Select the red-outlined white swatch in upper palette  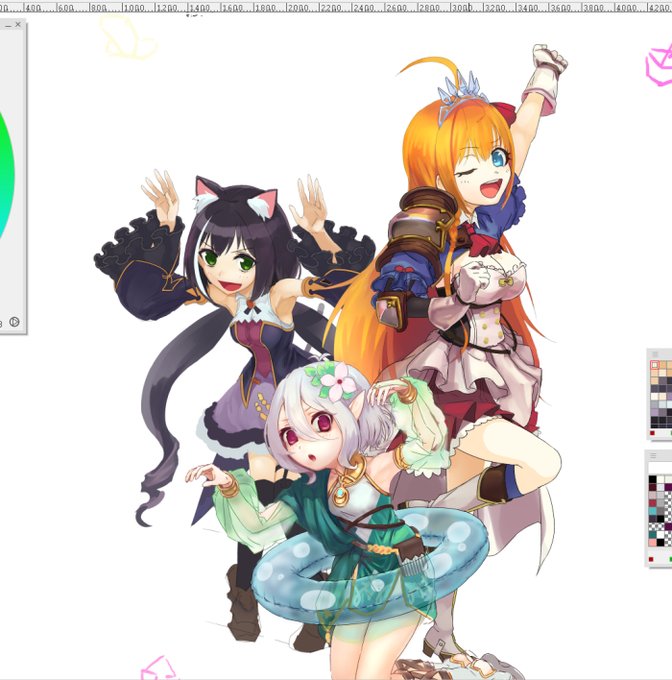[655, 365]
